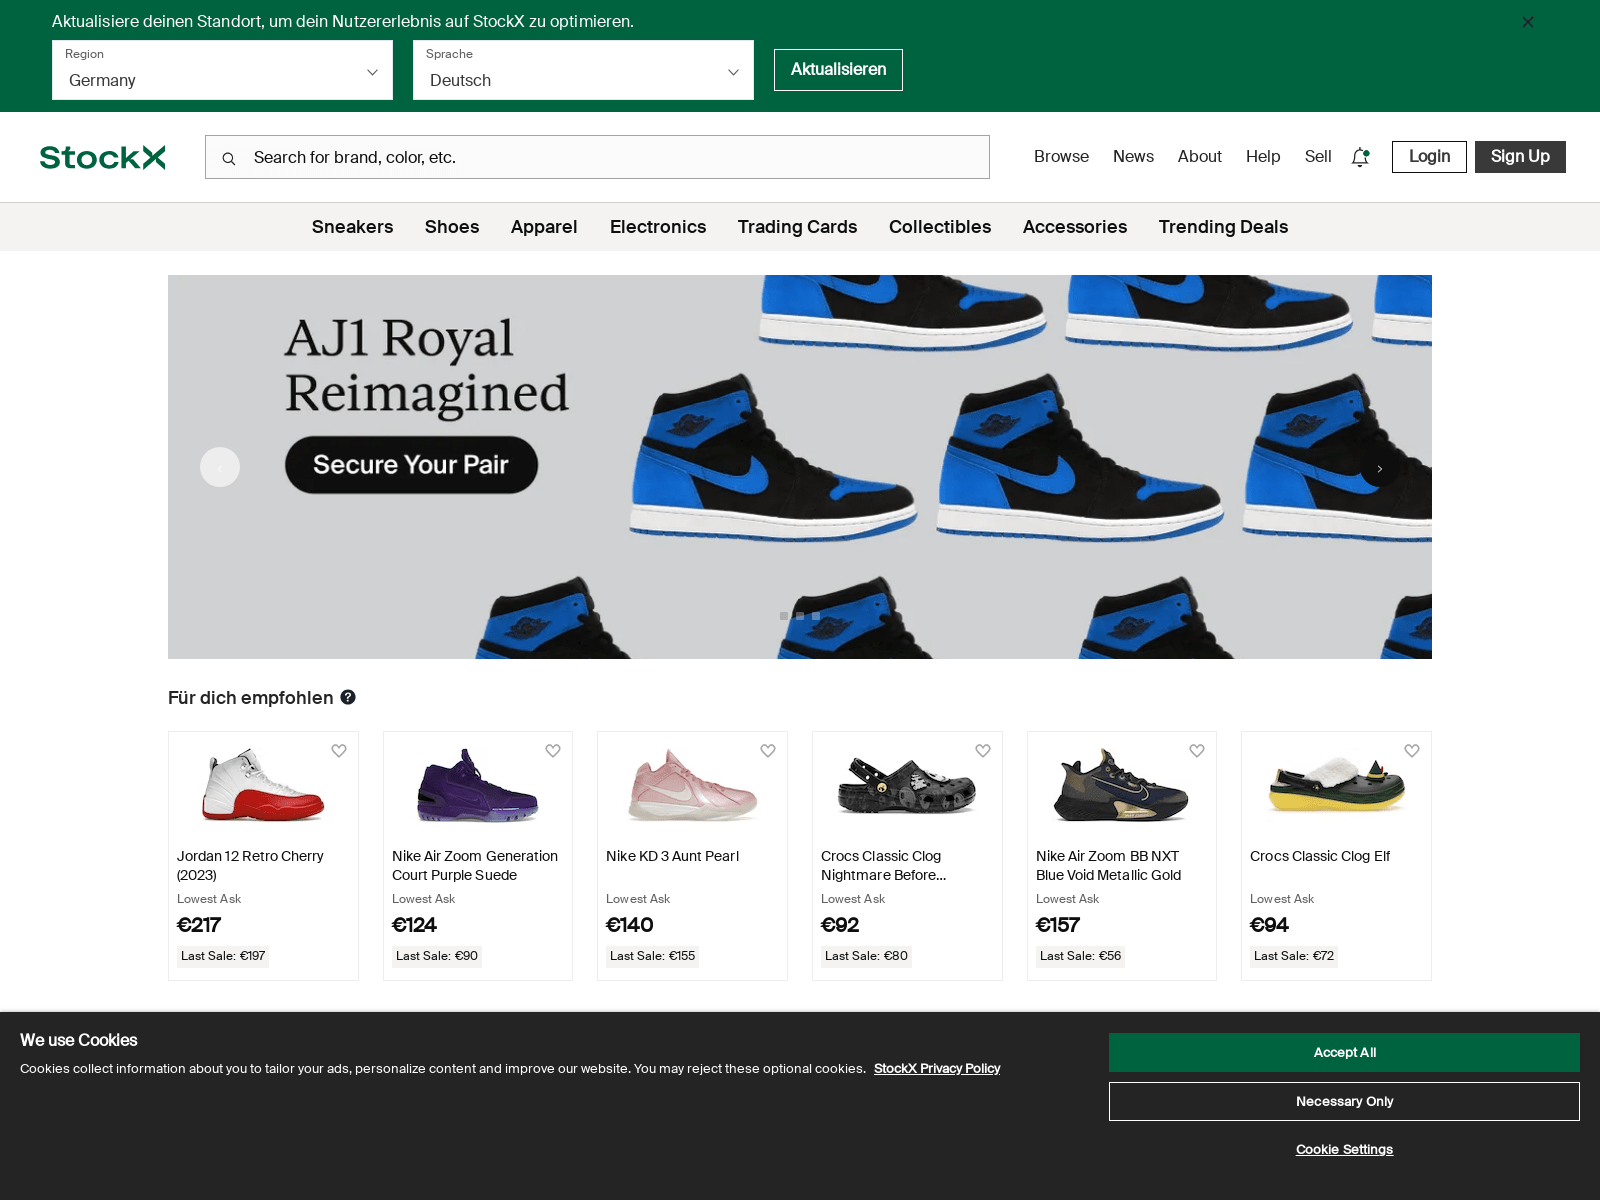Screen dimensions: 1600x1200
Task: Click the 'Crocs Classic Clog Elf' title
Action: tap(1320, 856)
